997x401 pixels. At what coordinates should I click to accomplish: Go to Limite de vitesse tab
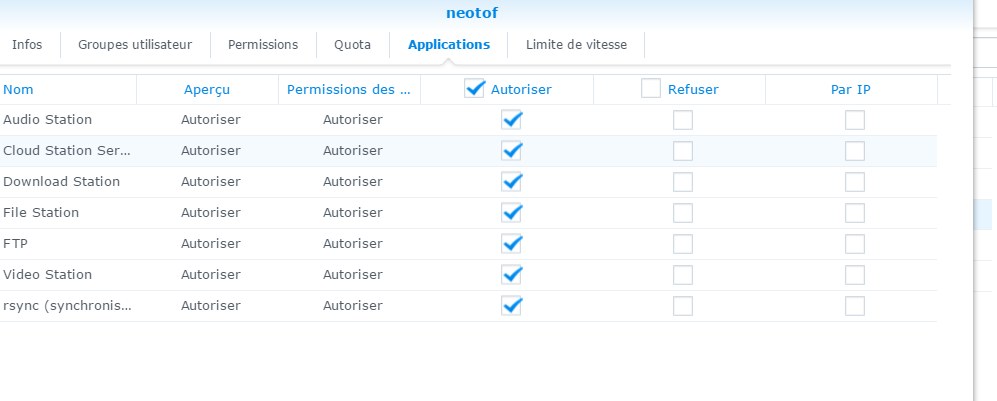coord(576,45)
